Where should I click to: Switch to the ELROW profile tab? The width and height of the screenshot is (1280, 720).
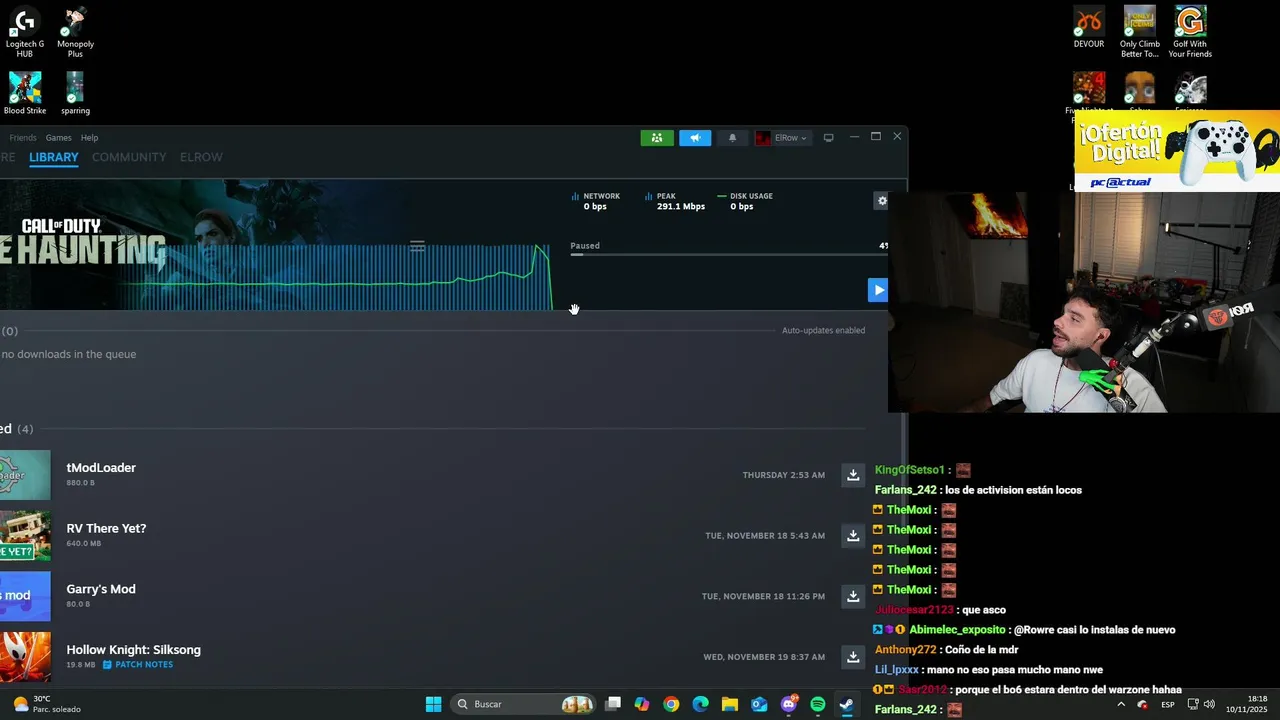point(201,157)
